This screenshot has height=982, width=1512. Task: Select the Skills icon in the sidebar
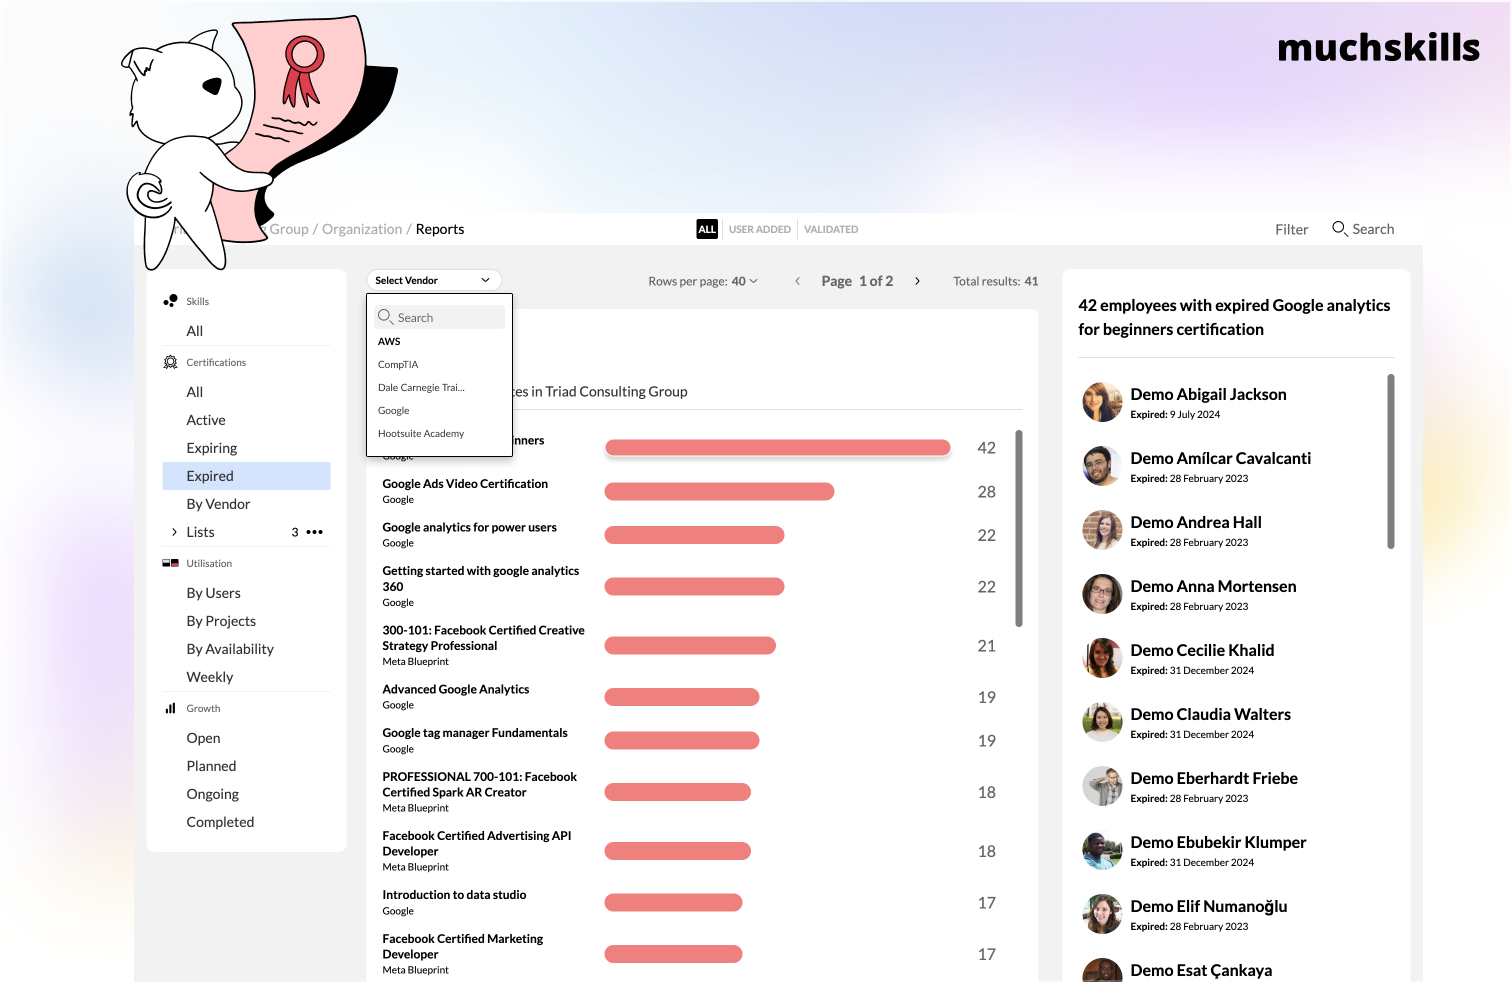coord(170,300)
